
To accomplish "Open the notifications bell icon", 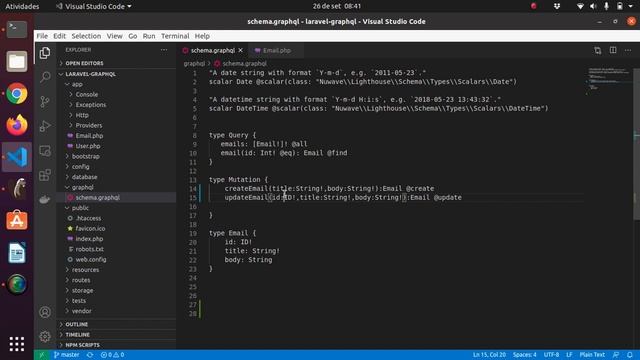I will [x=630, y=355].
